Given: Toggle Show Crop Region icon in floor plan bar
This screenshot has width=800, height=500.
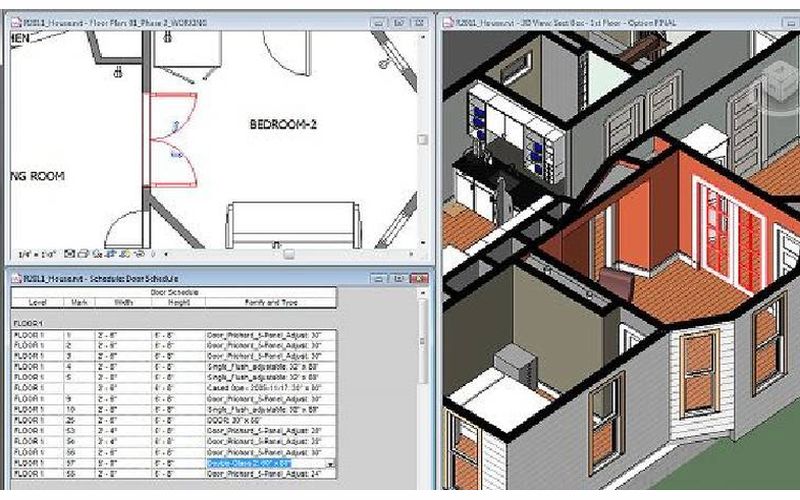Looking at the screenshot, I should pos(125,254).
